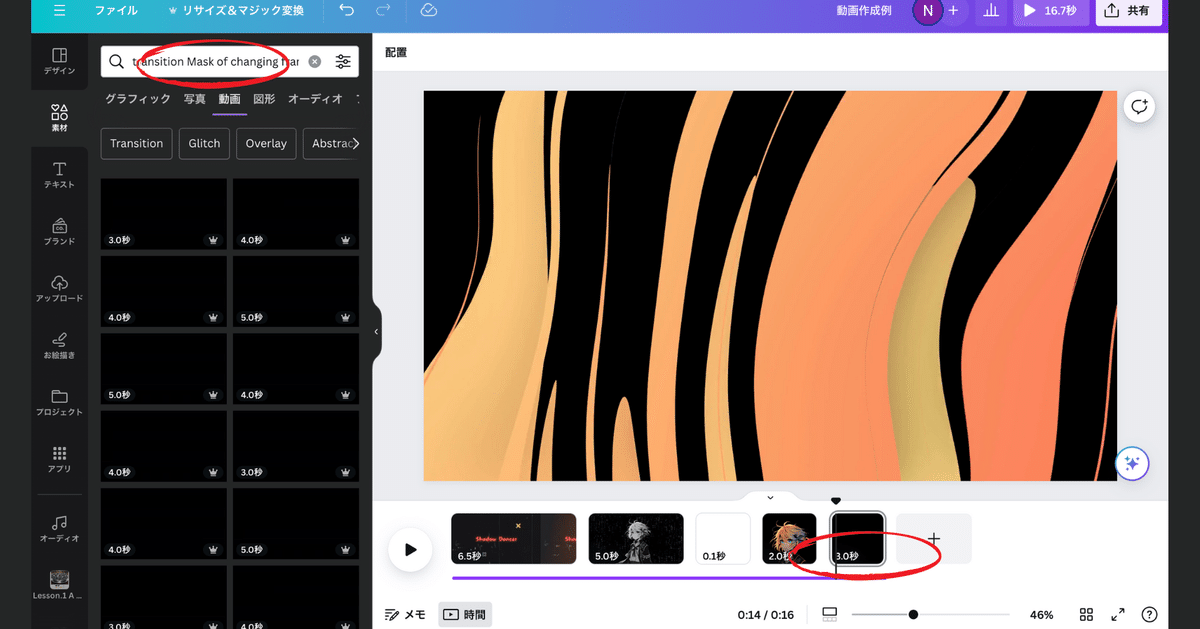Select the Glitch filter chip
The width and height of the screenshot is (1200, 629).
204,143
